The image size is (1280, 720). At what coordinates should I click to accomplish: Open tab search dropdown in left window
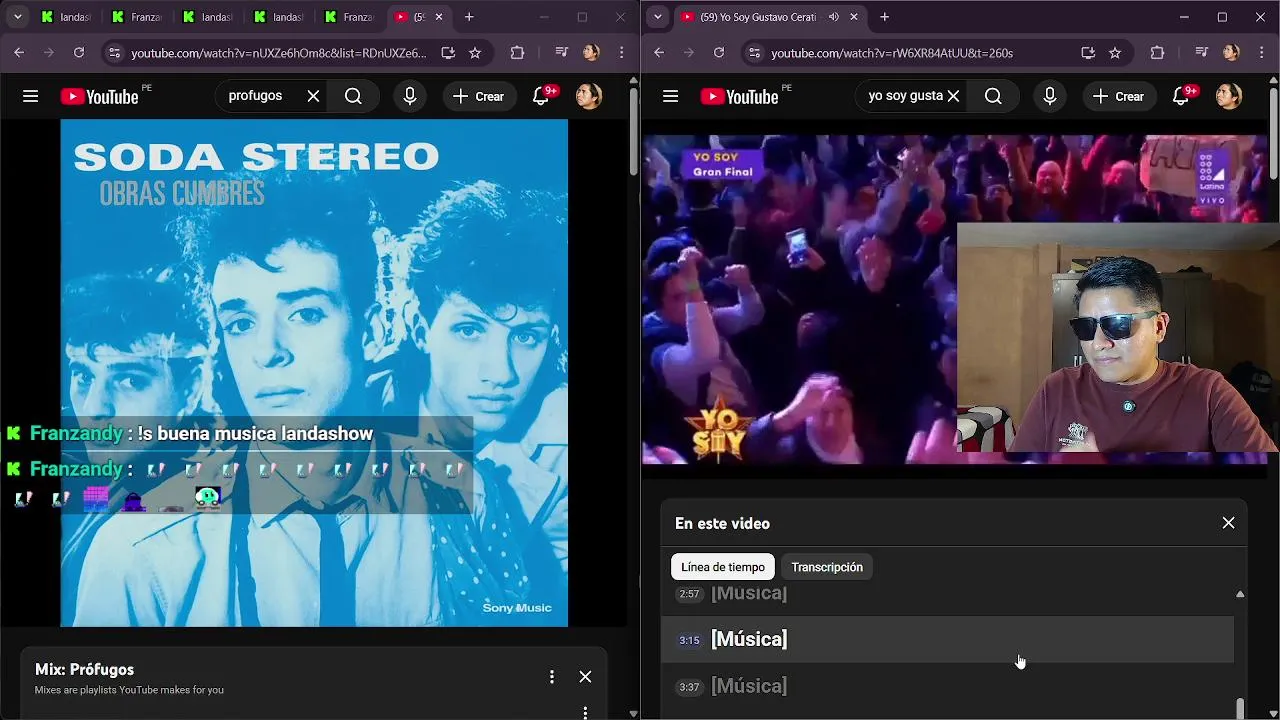click(x=17, y=17)
